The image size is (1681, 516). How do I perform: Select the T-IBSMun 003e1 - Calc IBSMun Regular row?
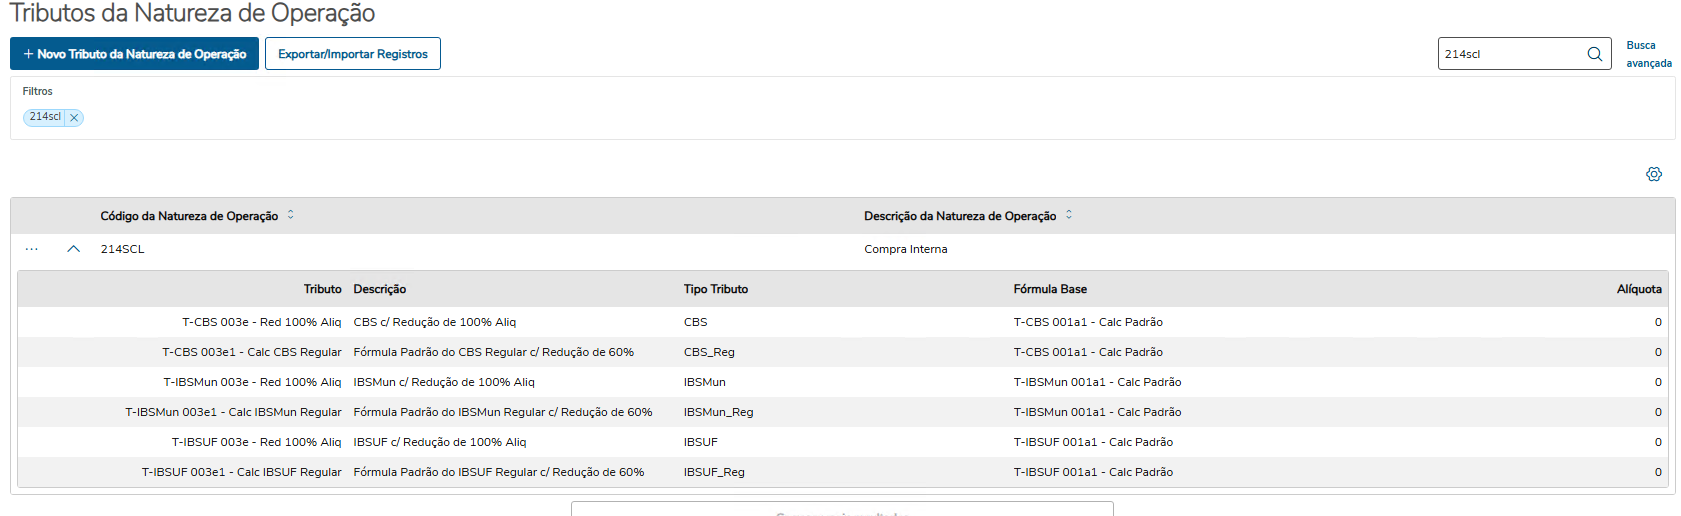(233, 412)
